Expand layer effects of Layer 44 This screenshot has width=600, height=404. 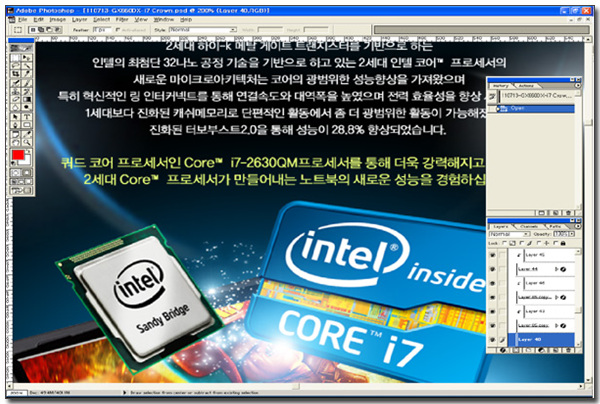[556, 269]
